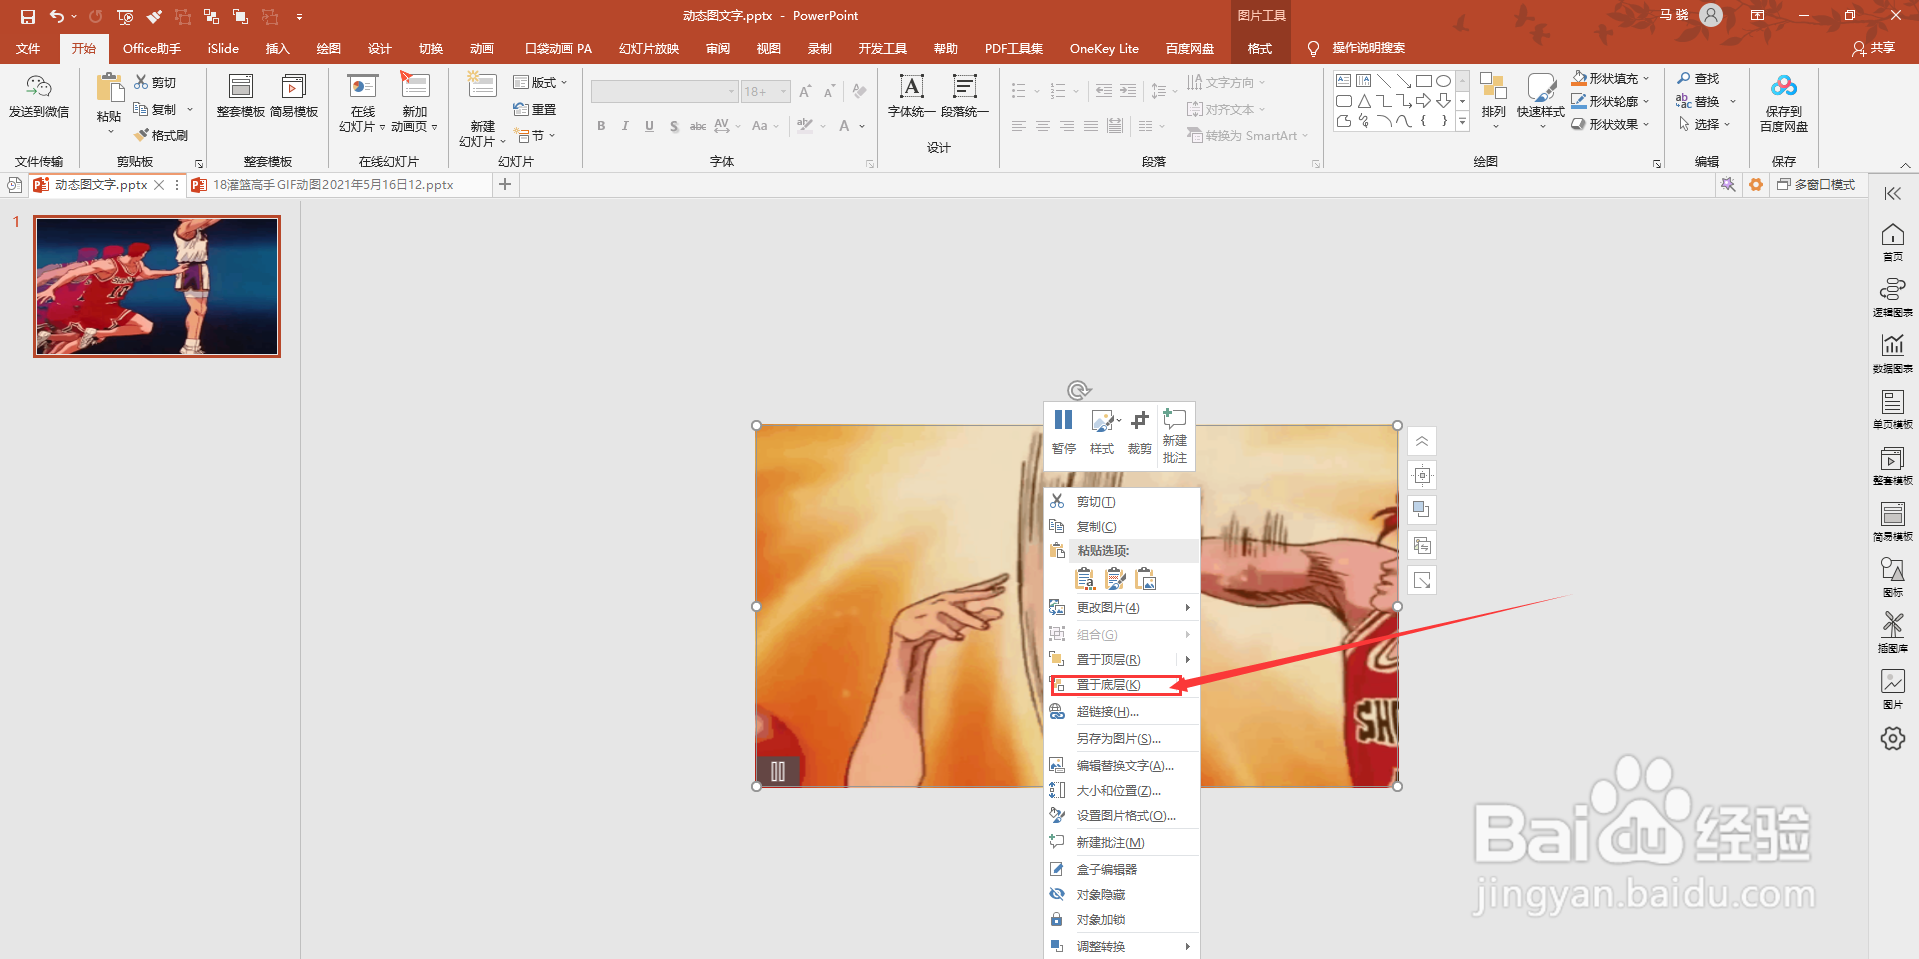
Task: Click the Quick Styles icon
Action: 1540,88
